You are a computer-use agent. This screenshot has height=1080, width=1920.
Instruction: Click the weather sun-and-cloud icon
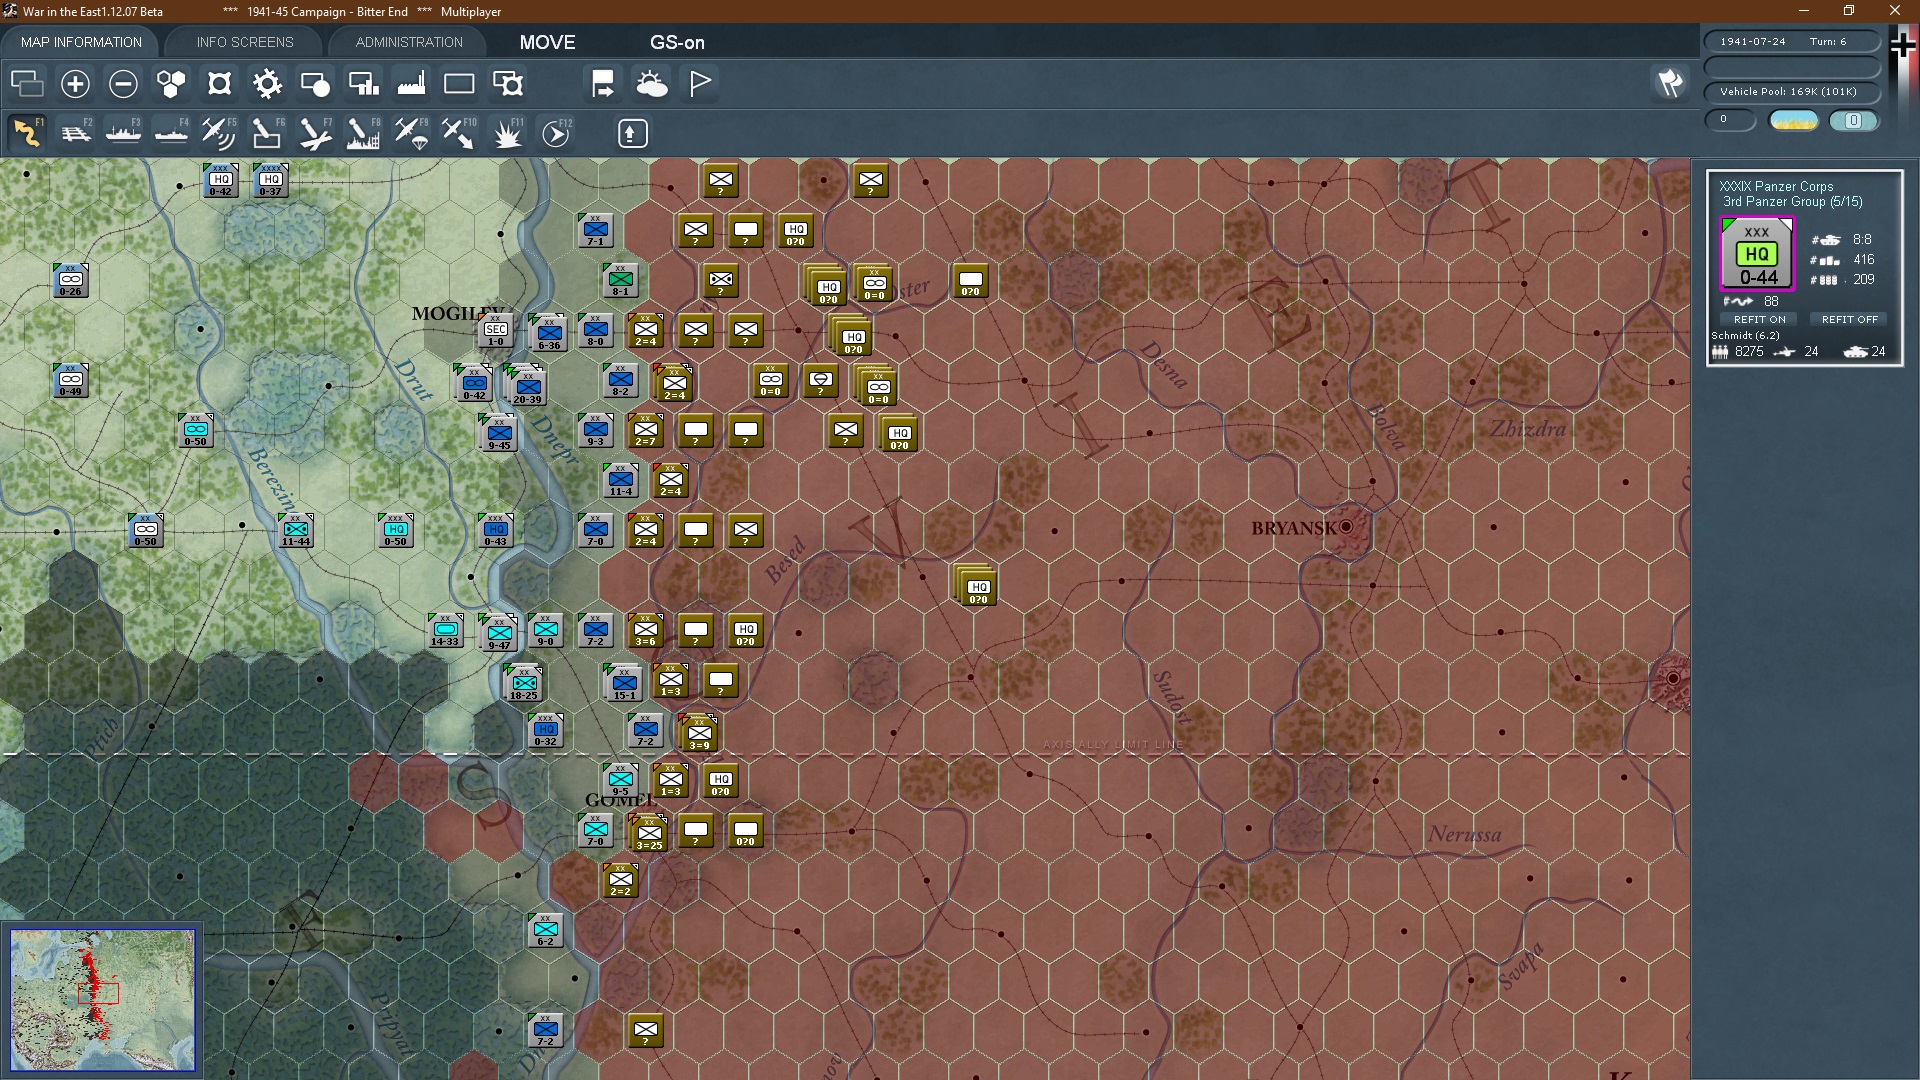(x=652, y=84)
